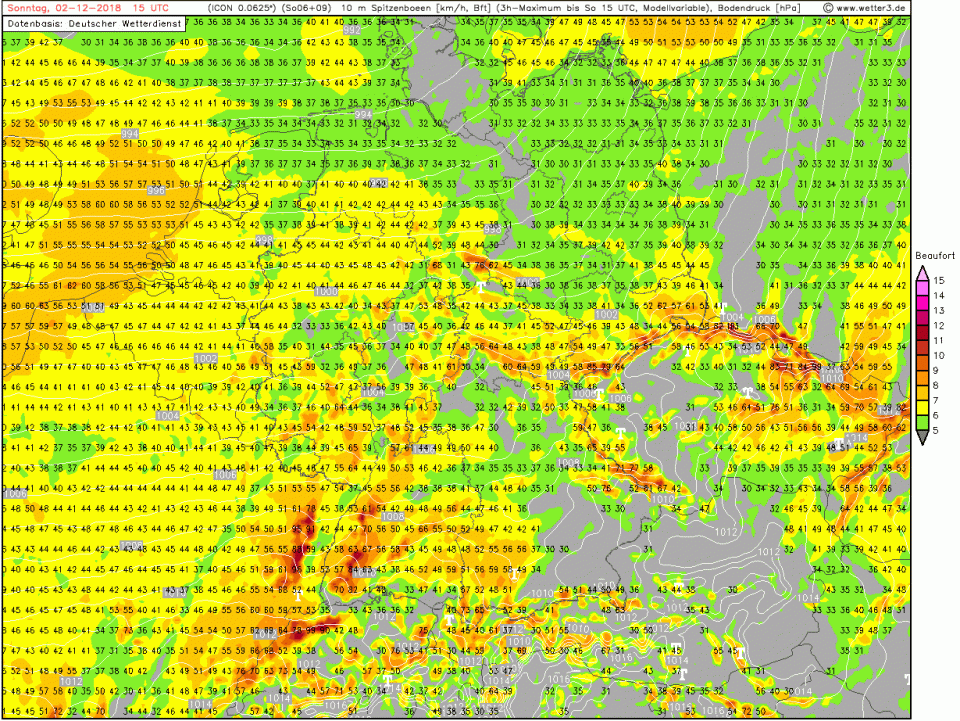Select the yellow swatch in the Beaufort legend
The width and height of the screenshot is (960, 721).
pos(922,407)
